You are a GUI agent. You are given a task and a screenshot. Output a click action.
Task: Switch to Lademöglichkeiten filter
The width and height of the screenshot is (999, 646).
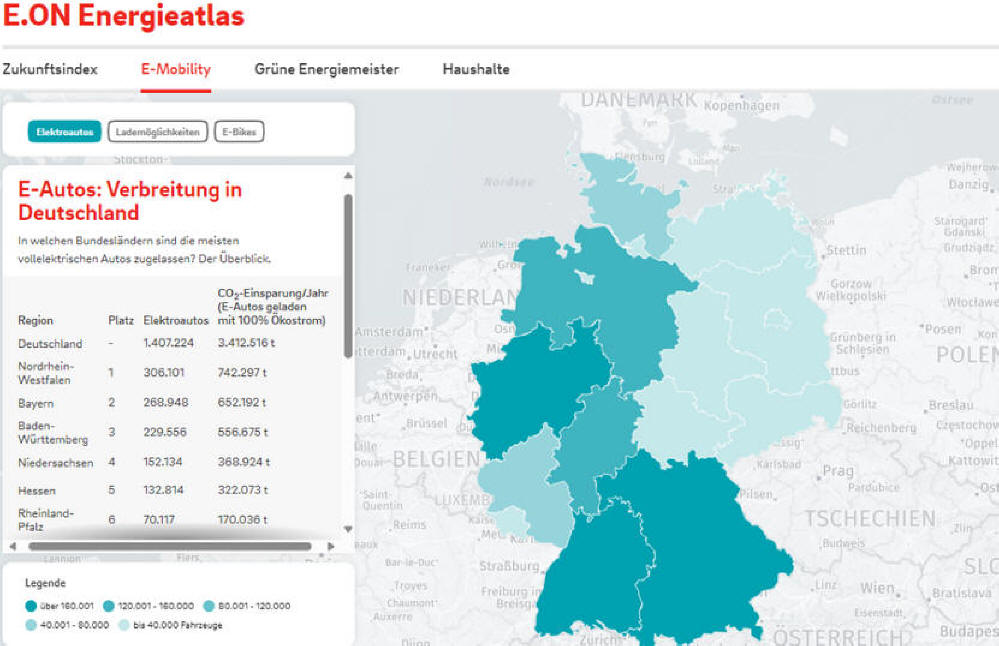(x=157, y=132)
